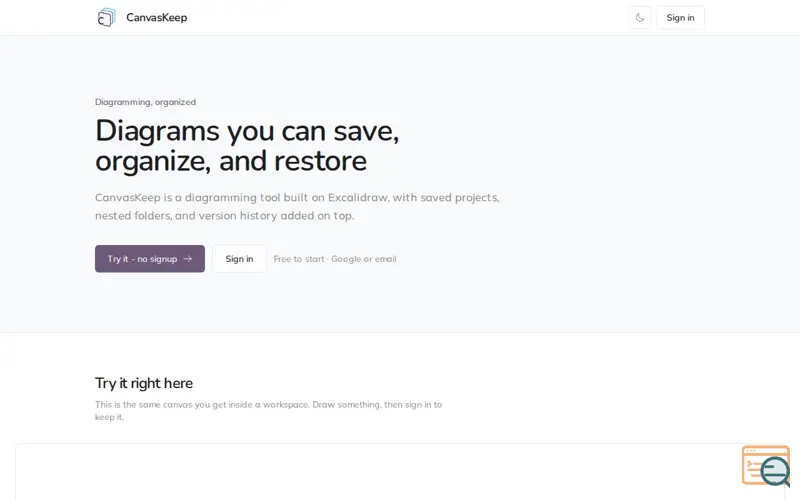This screenshot has height=500, width=800.
Task: Toggle dark mode with the moon icon
Action: pos(640,18)
